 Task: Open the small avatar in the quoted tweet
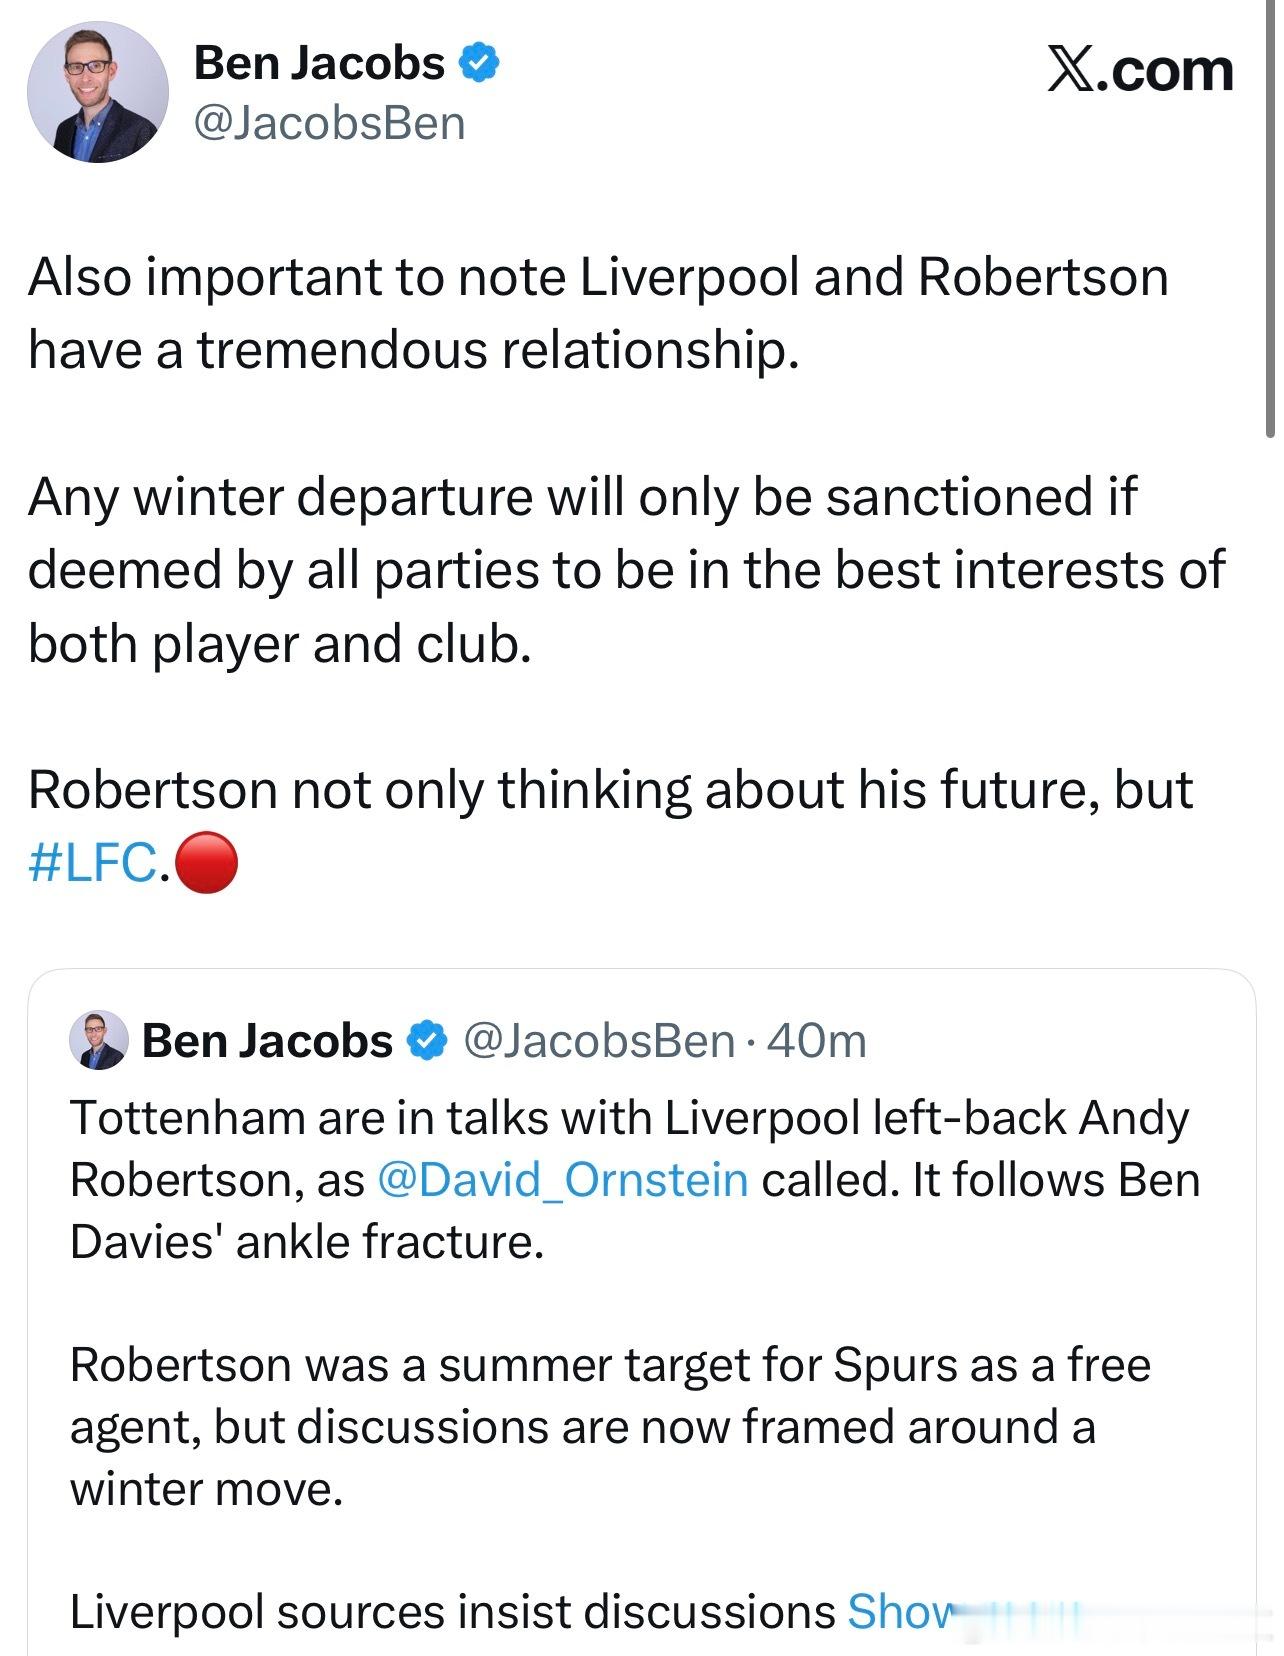point(98,1040)
